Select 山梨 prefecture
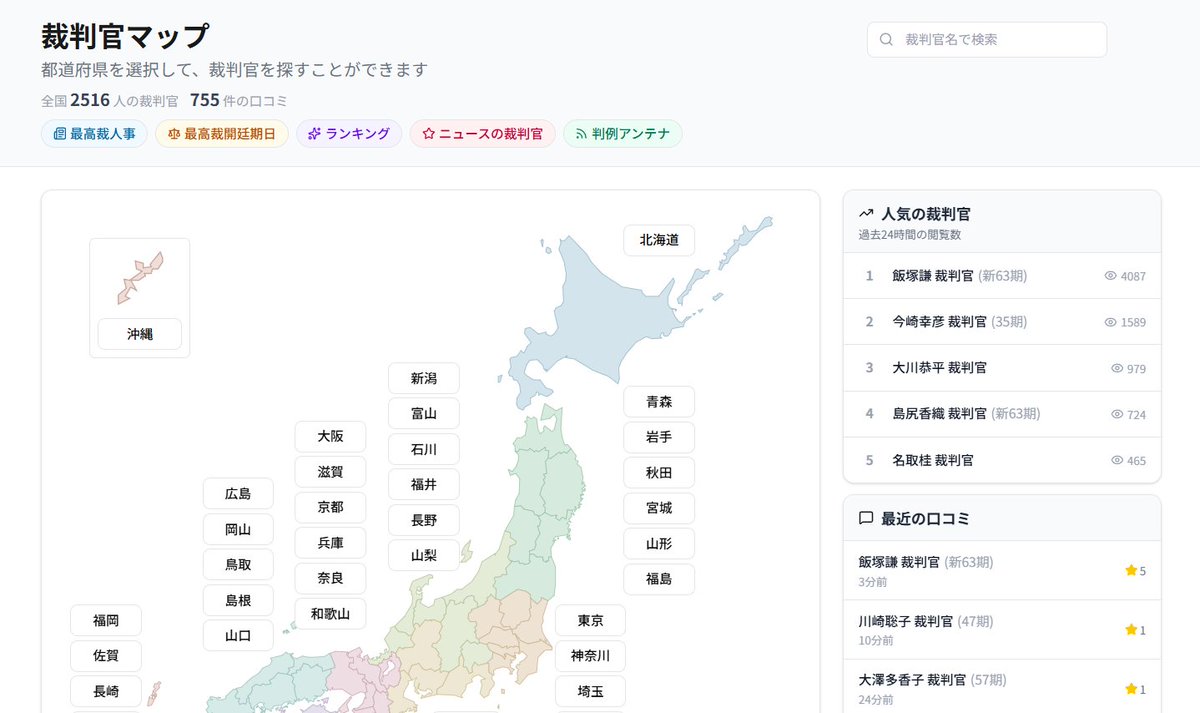 (x=424, y=556)
